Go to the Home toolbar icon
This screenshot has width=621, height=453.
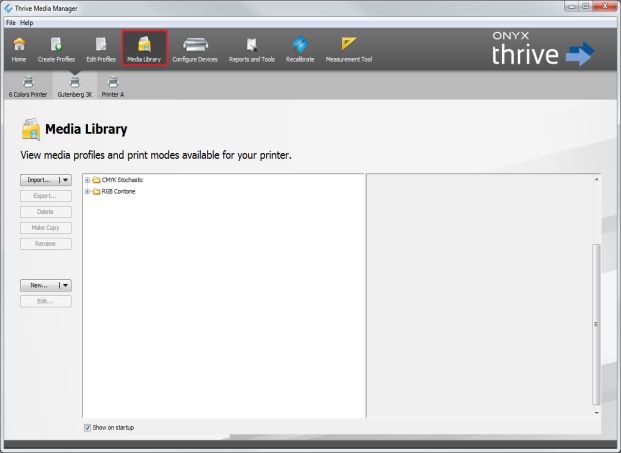tap(19, 49)
